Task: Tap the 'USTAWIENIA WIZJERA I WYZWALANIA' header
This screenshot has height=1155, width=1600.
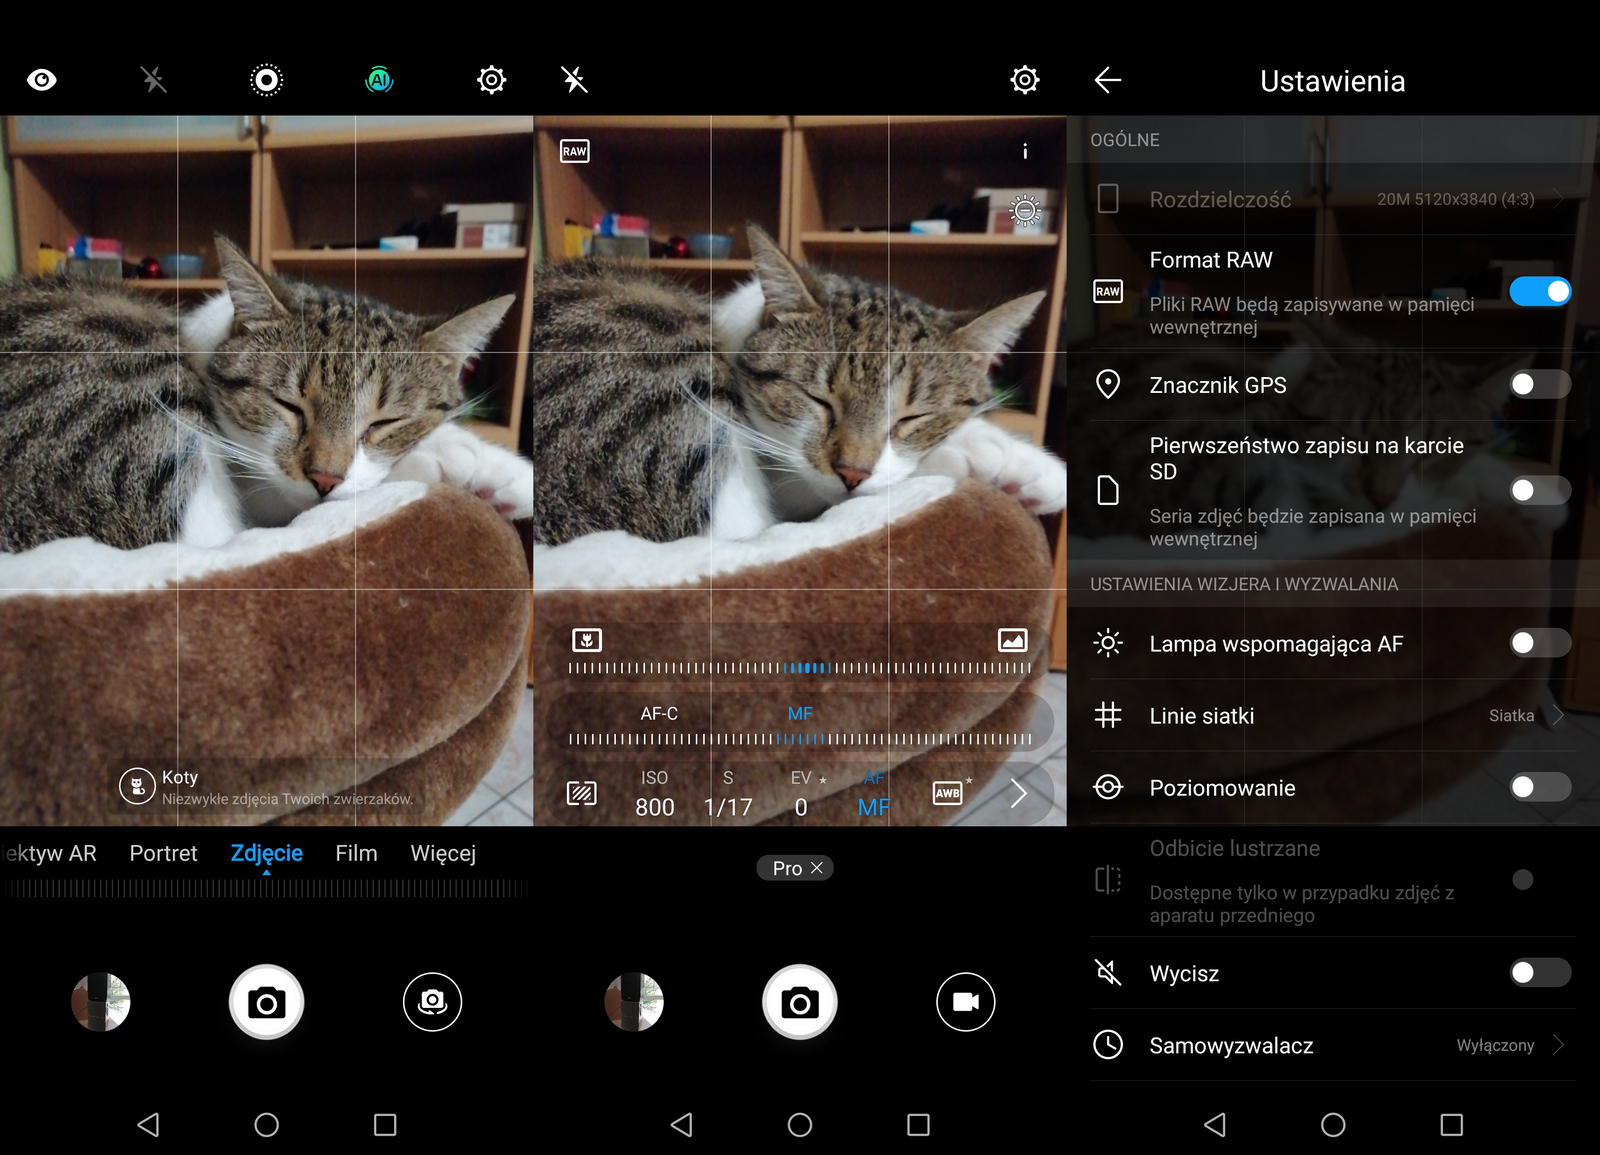Action: pos(1244,584)
